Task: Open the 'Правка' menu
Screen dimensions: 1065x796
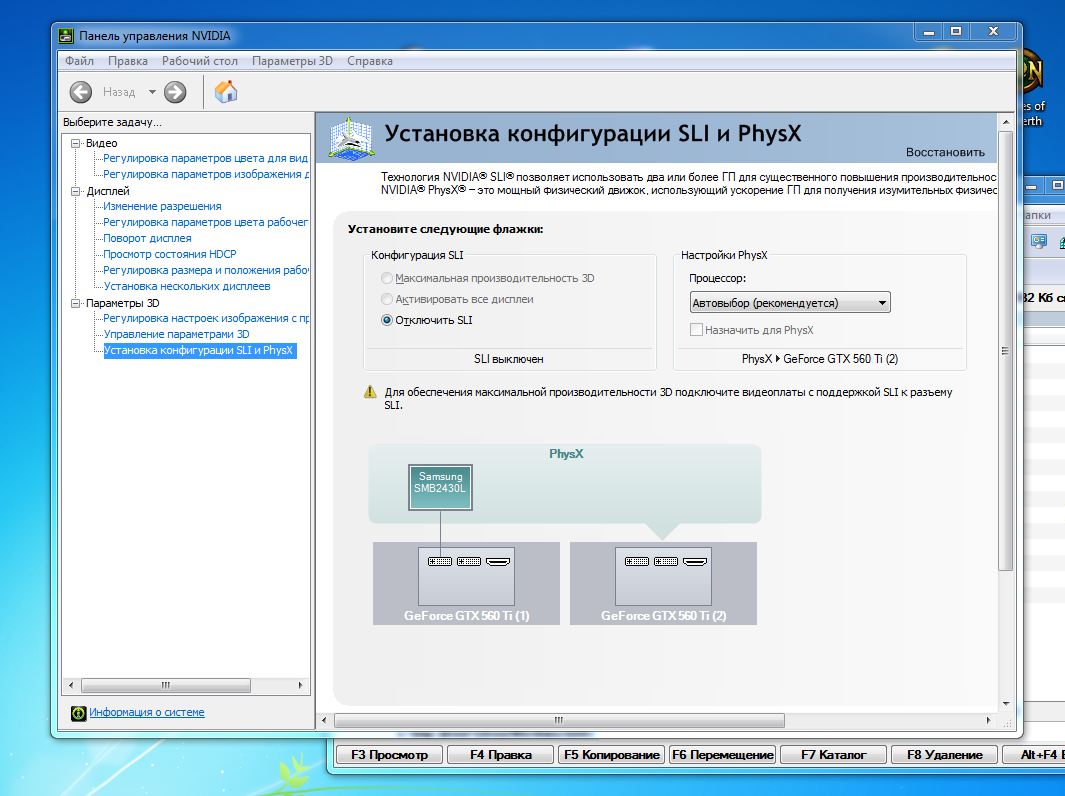Action: pyautogui.click(x=128, y=60)
